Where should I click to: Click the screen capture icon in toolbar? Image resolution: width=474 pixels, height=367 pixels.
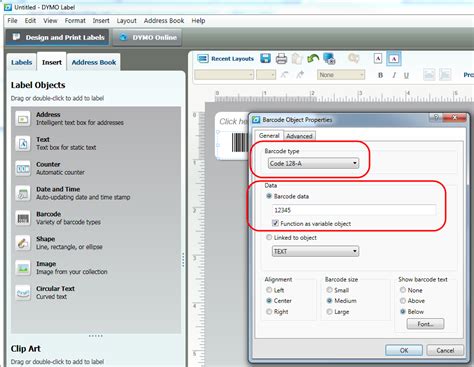(329, 59)
